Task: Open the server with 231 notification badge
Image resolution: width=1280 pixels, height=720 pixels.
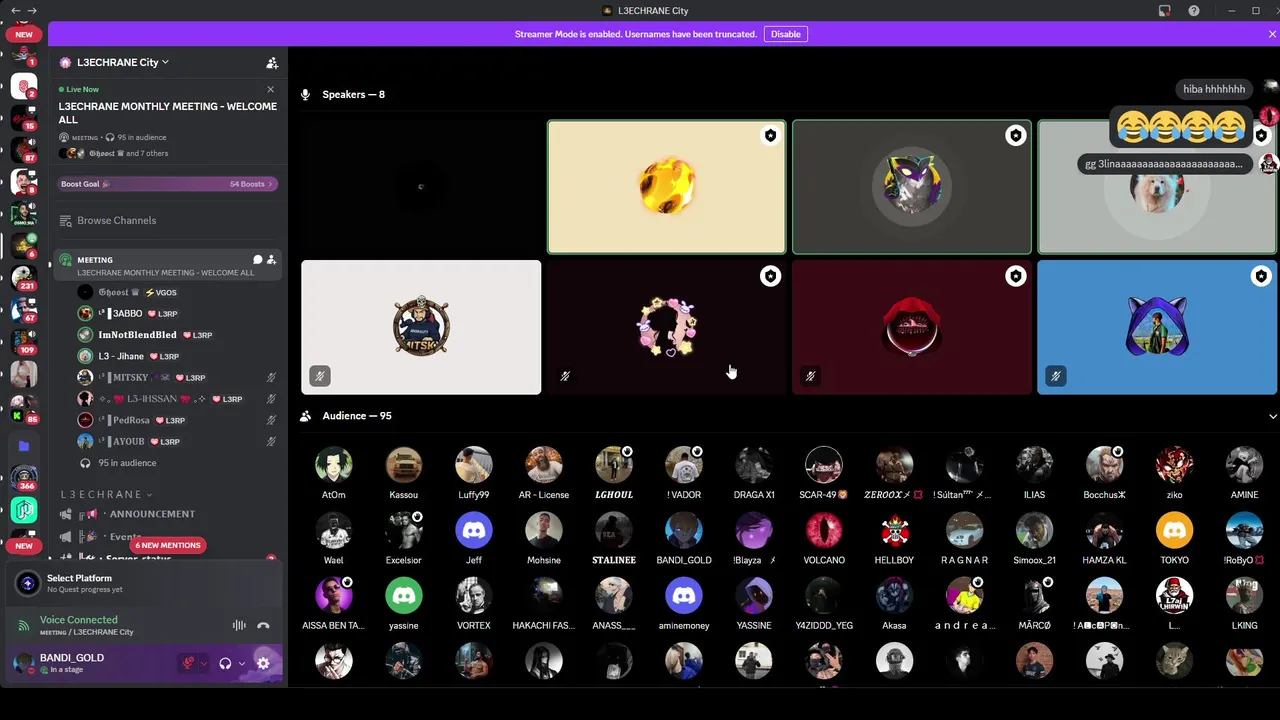Action: click(24, 276)
